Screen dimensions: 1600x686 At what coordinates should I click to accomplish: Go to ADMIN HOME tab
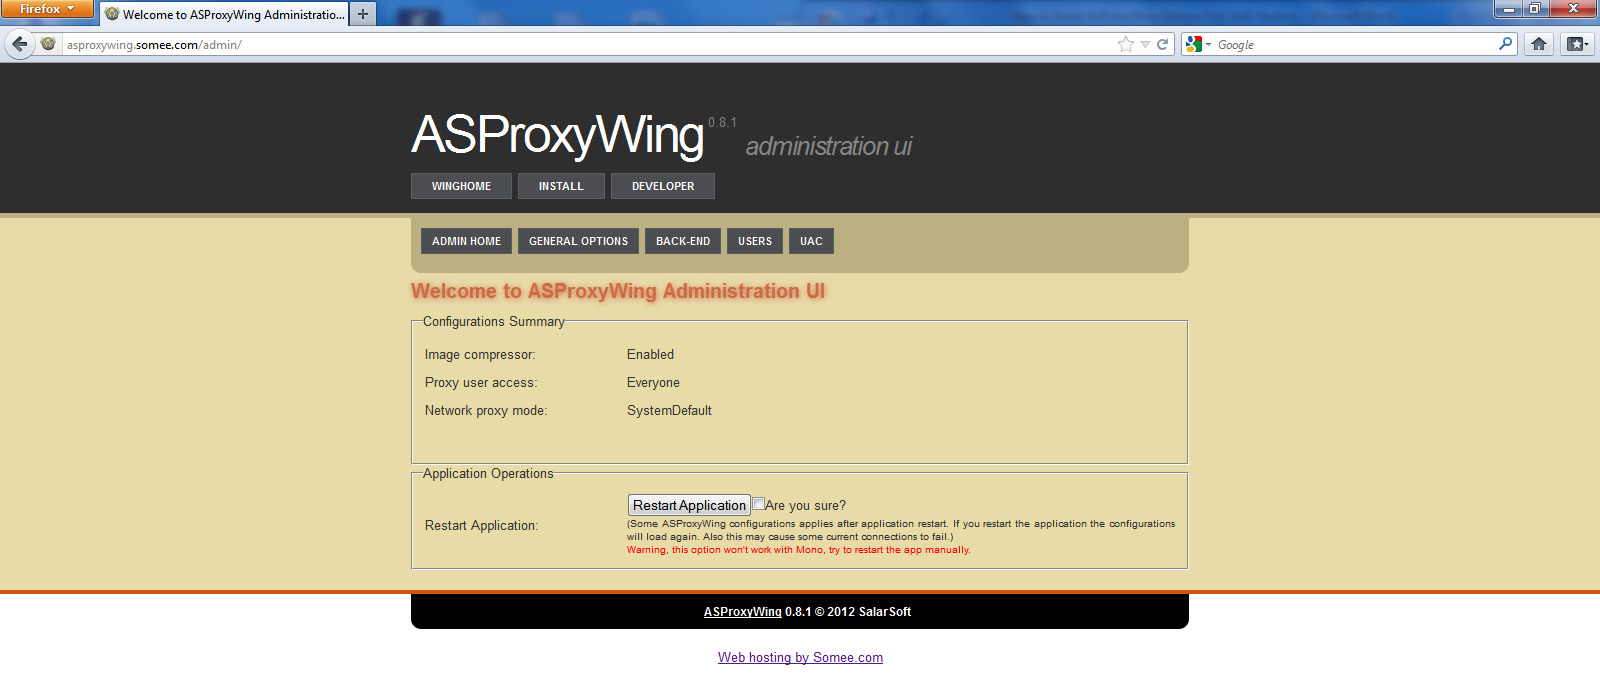tap(466, 241)
